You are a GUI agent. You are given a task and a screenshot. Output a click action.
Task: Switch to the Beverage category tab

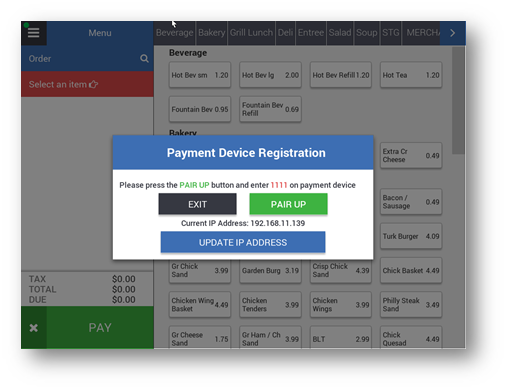click(x=174, y=33)
